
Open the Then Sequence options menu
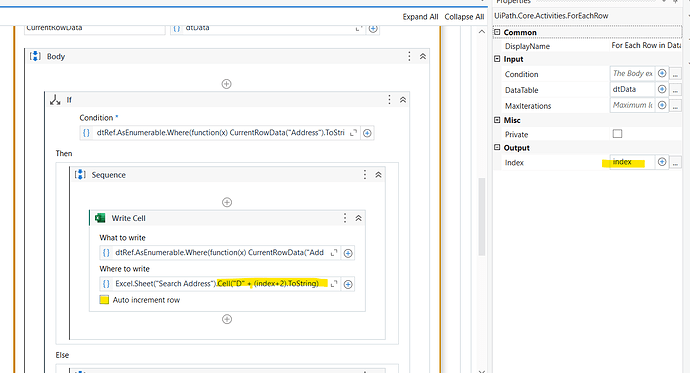[365, 175]
